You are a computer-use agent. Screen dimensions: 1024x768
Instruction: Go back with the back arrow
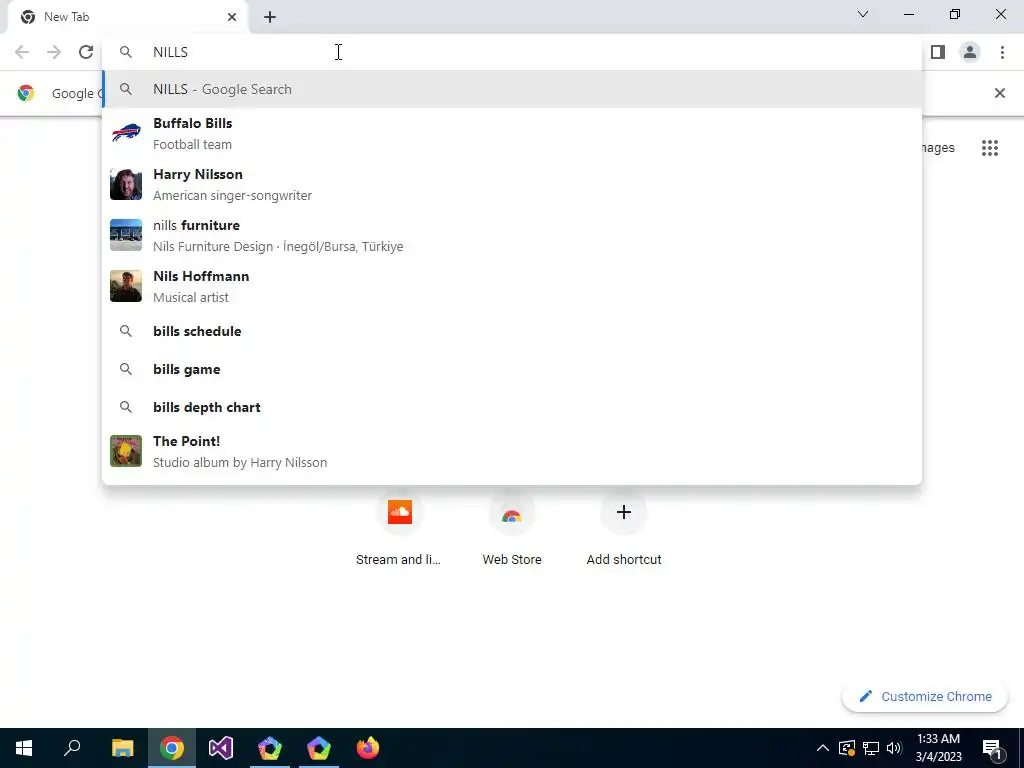point(22,52)
